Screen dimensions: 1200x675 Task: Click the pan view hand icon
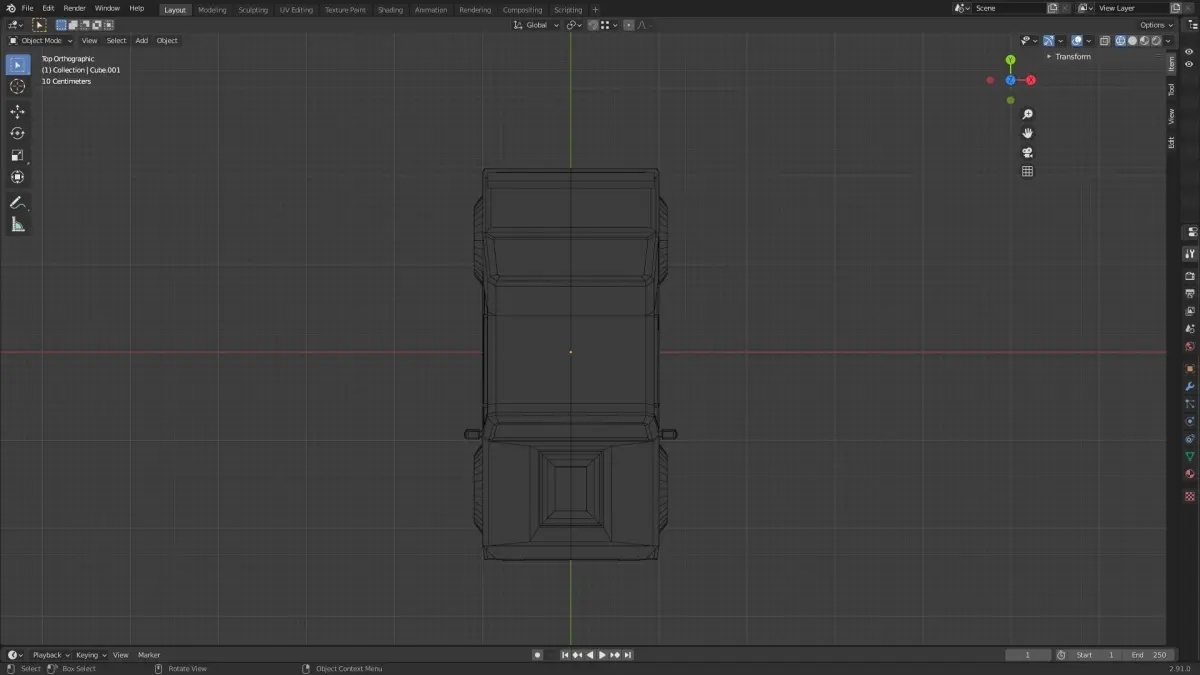[x=1027, y=133]
